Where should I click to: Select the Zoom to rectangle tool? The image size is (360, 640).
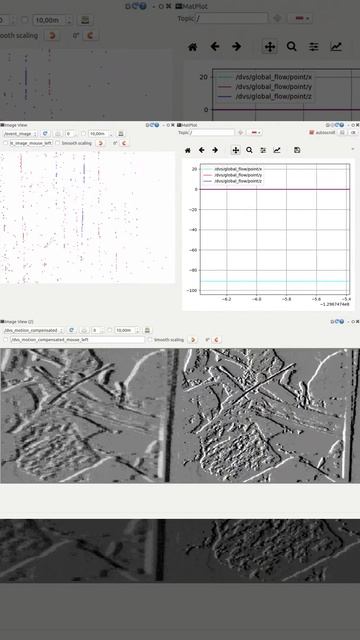249,150
